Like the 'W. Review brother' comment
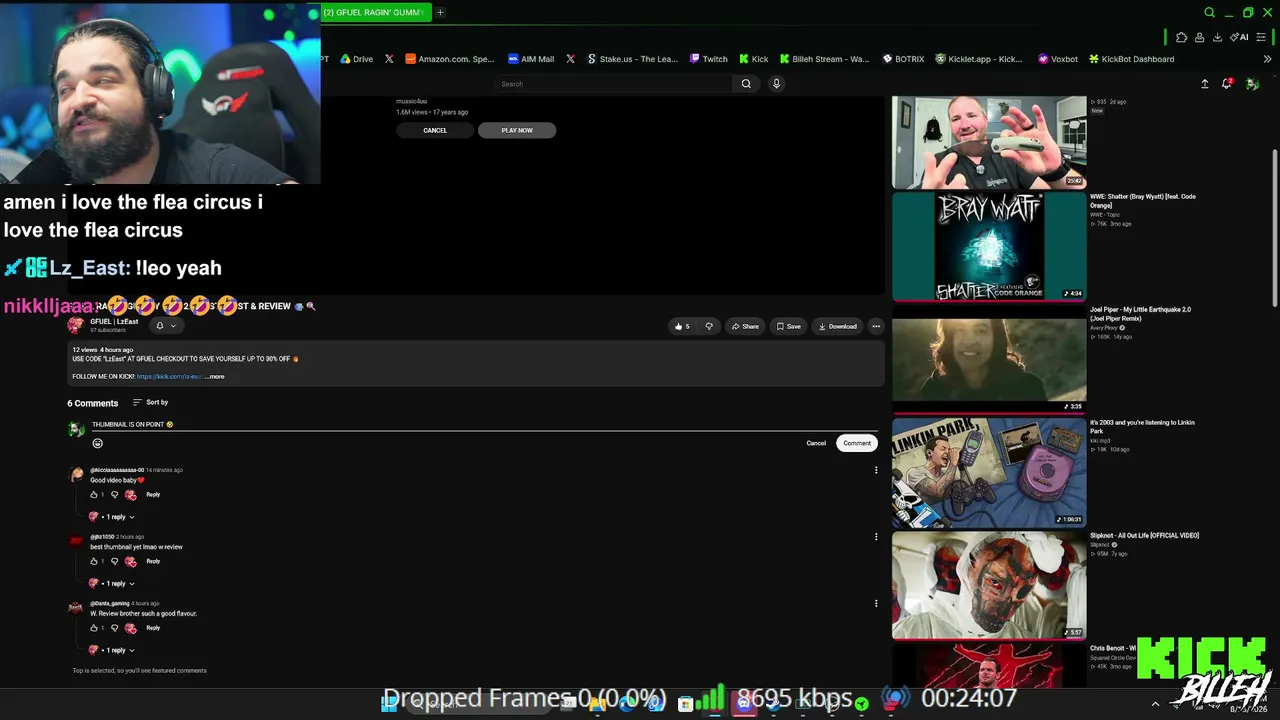The image size is (1280, 720). point(94,628)
